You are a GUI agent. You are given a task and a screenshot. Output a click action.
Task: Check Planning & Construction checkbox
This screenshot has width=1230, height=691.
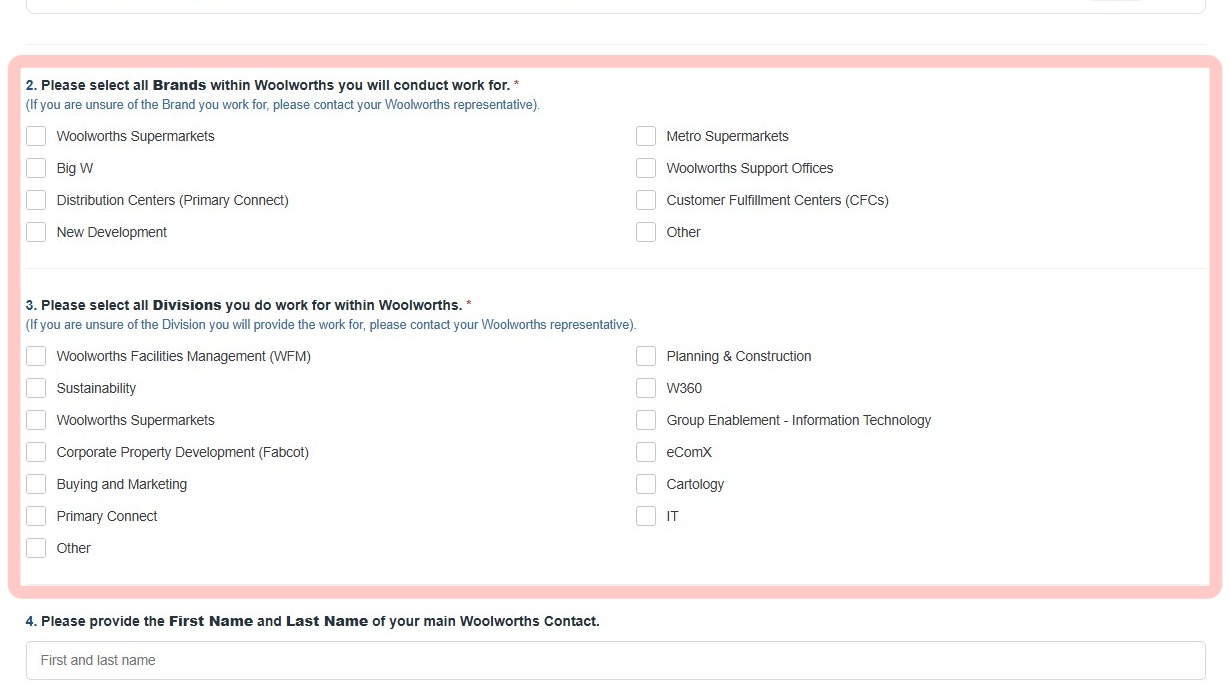[x=646, y=356]
